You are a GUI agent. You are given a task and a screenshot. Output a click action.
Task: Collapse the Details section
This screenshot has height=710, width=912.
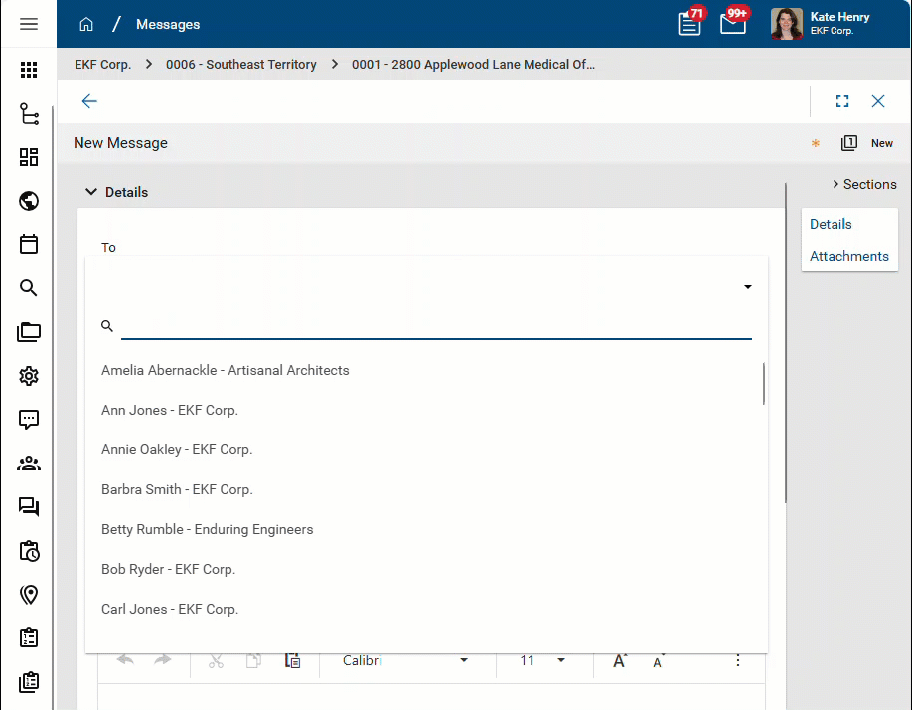(x=91, y=192)
